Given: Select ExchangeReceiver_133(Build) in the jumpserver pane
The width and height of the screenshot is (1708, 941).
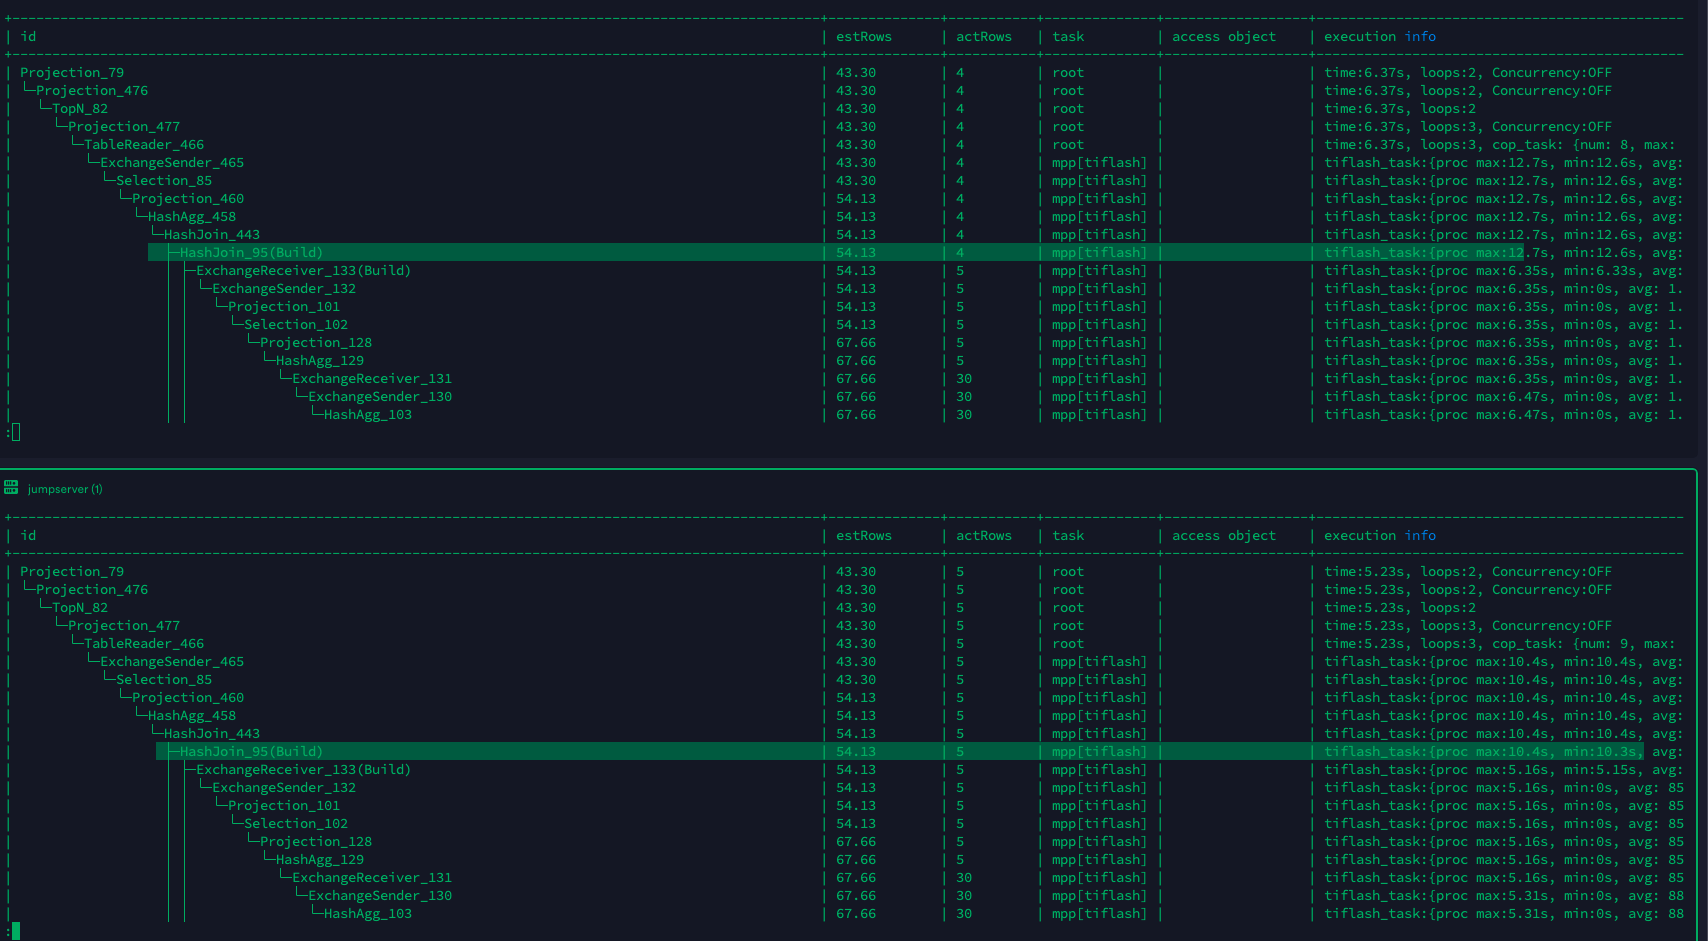Looking at the screenshot, I should point(303,770).
